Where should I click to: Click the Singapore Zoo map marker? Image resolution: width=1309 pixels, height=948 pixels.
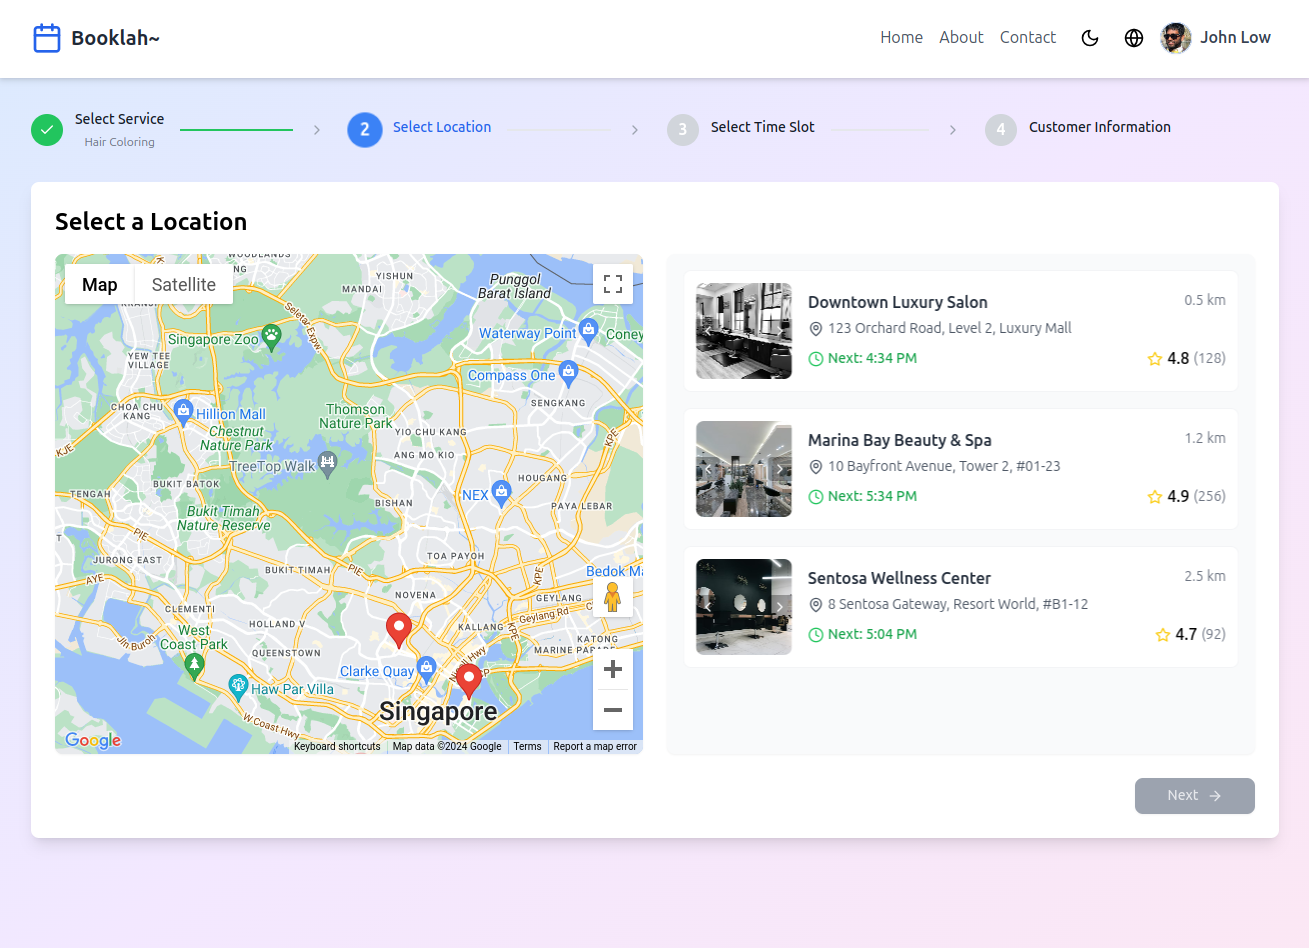click(x=271, y=335)
